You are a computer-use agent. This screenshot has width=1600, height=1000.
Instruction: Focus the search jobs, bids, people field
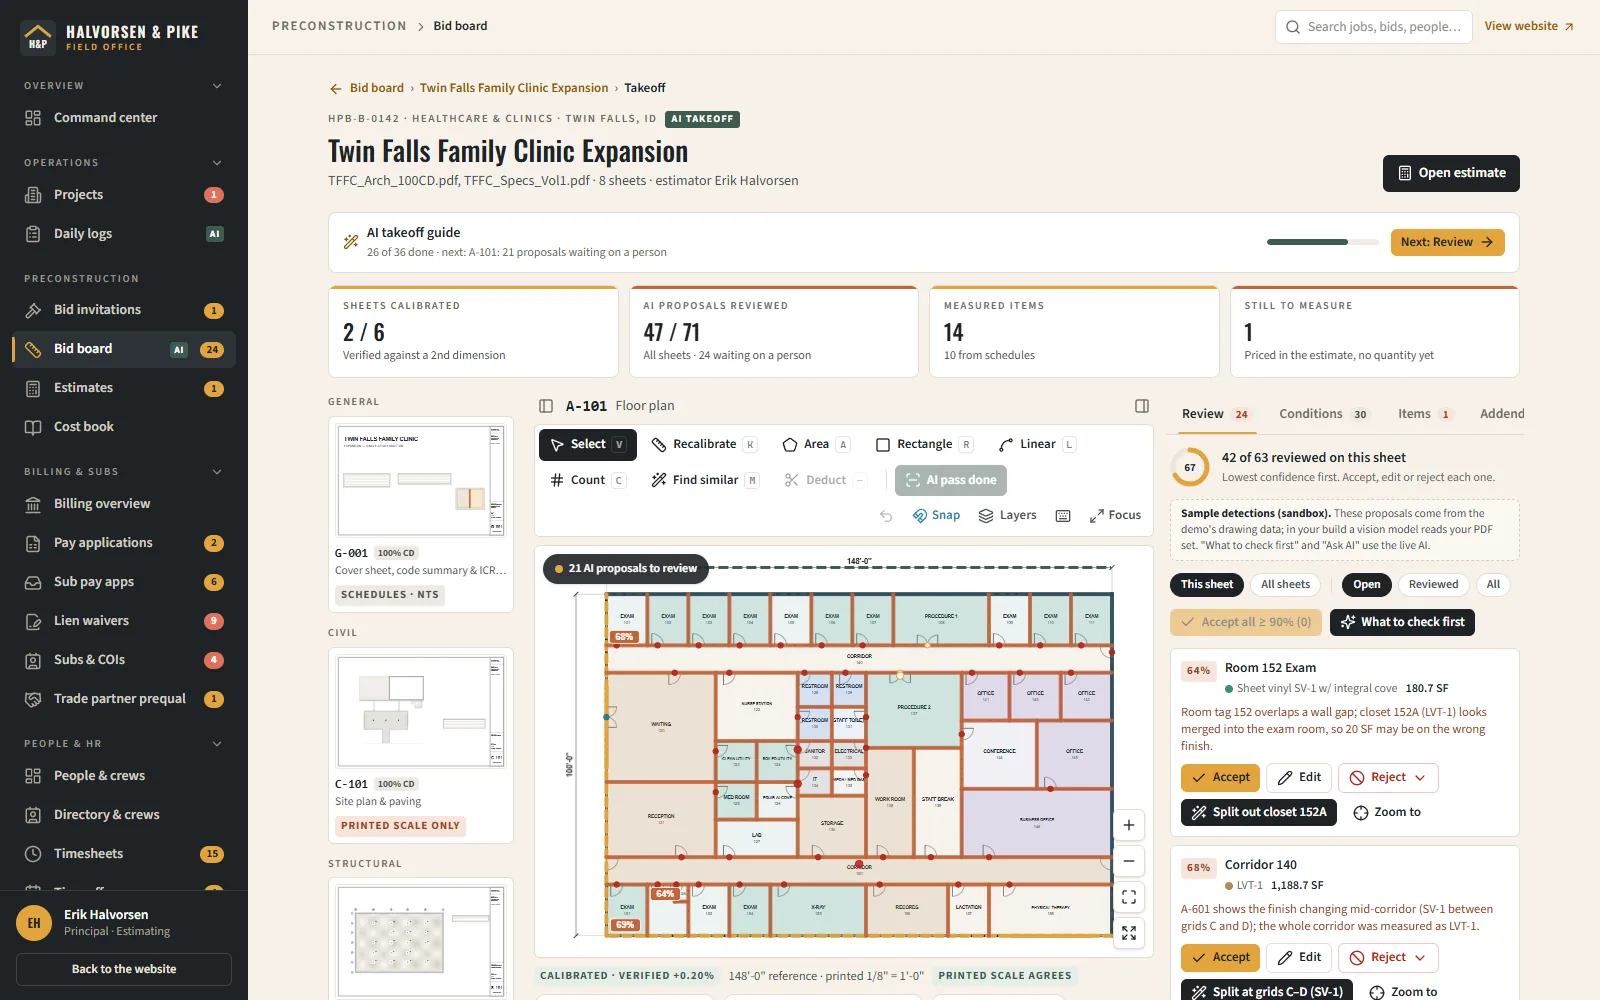(1374, 27)
